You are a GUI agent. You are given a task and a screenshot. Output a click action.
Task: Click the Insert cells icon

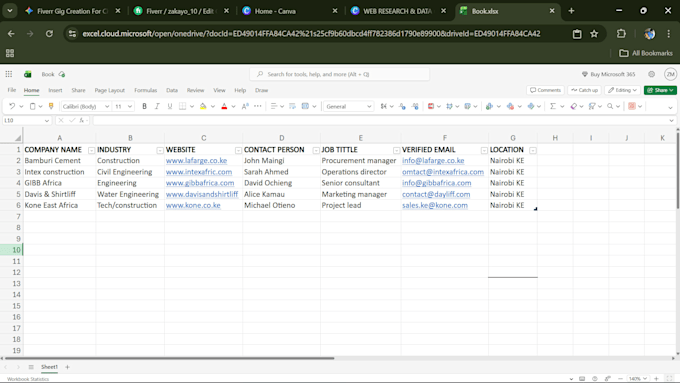pos(489,106)
